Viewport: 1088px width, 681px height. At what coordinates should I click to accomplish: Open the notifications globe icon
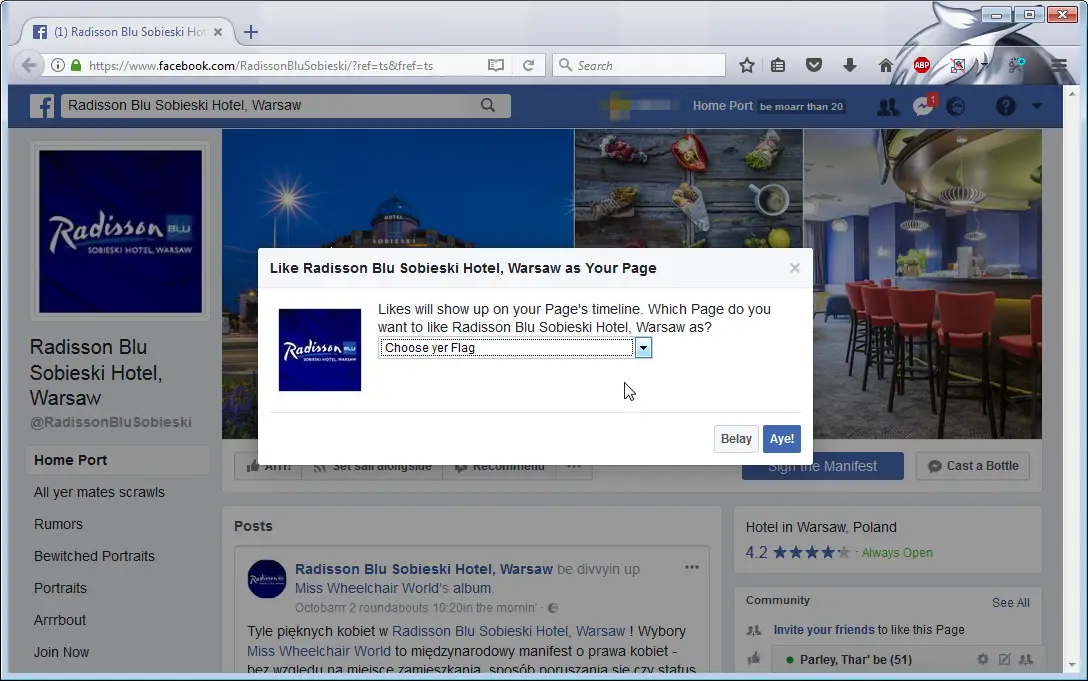(955, 105)
